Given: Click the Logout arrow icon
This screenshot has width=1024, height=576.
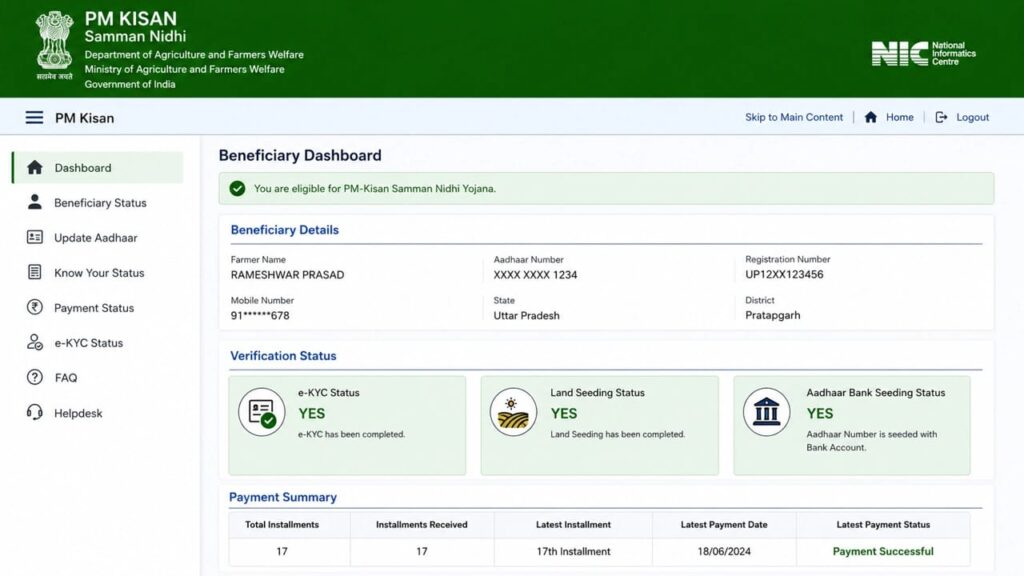Looking at the screenshot, I should point(941,117).
